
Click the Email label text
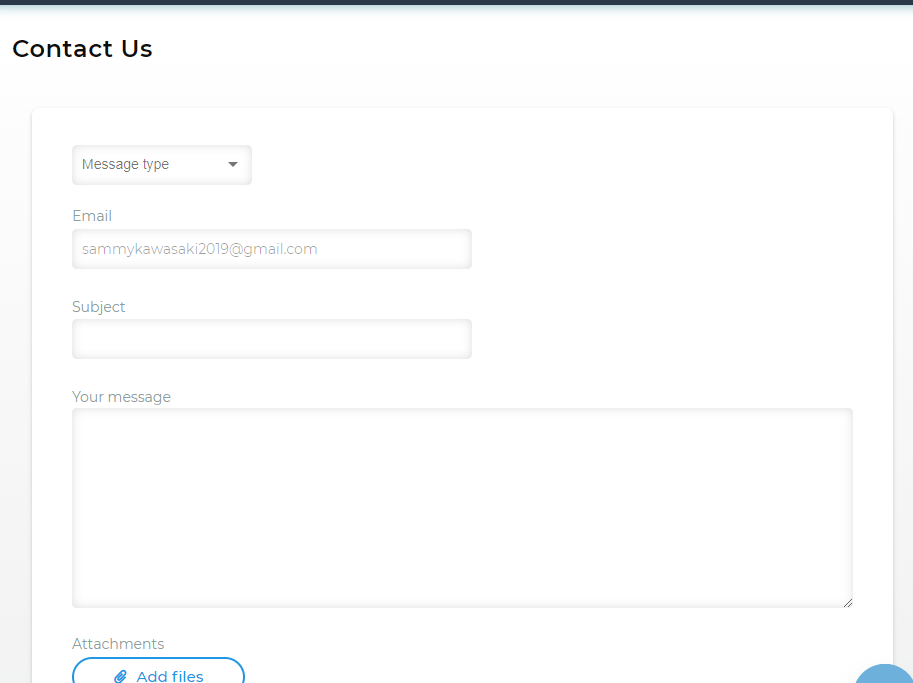tap(92, 216)
